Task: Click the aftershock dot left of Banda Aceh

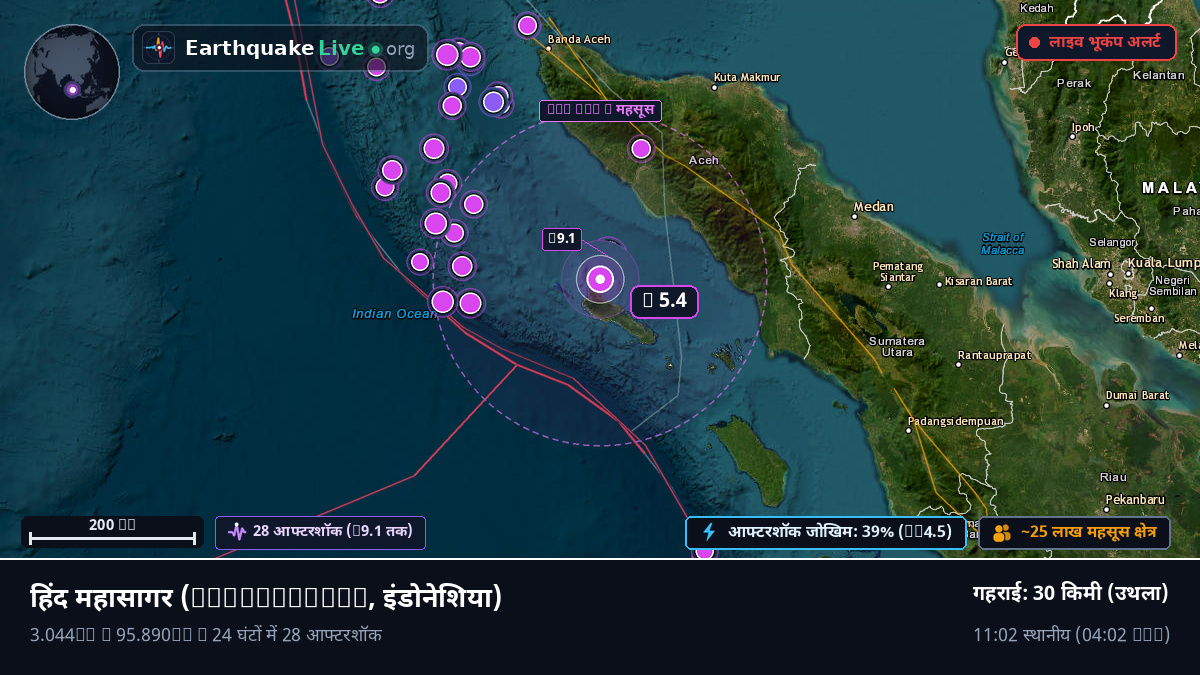Action: point(527,26)
